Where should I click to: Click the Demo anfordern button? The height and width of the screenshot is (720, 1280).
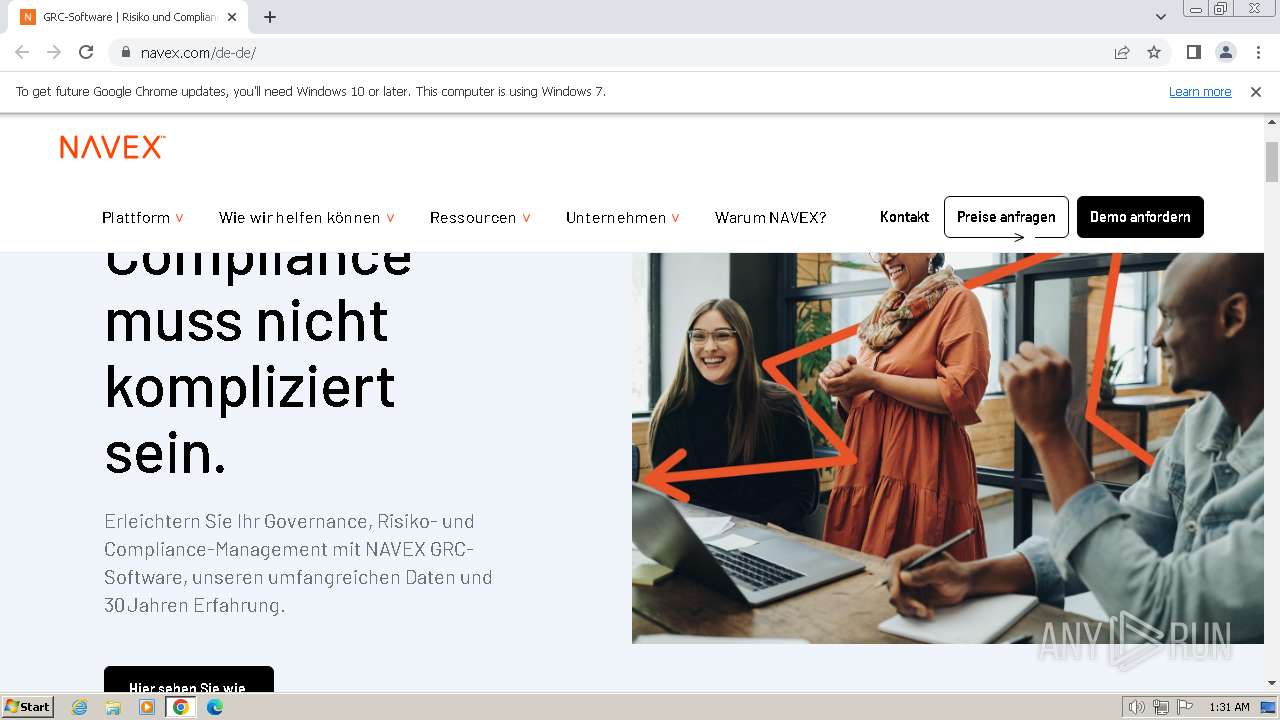(x=1140, y=217)
